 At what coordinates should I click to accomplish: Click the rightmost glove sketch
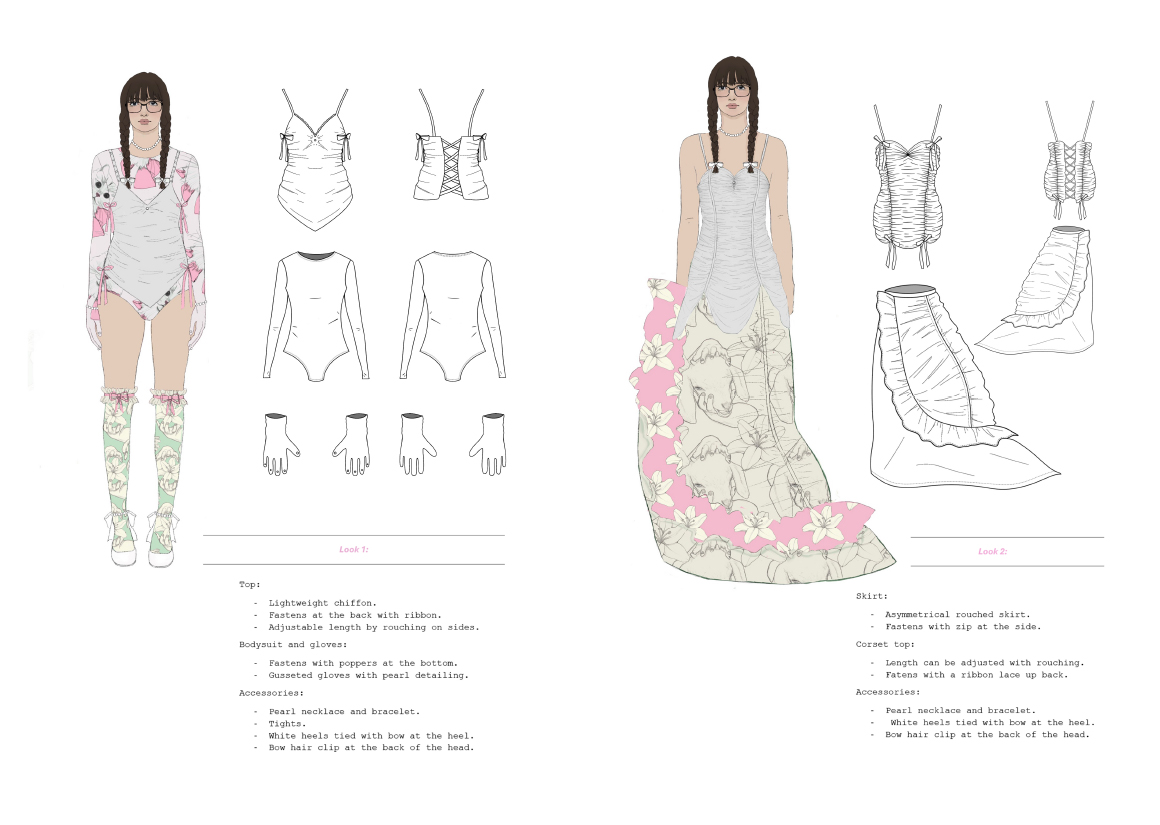pyautogui.click(x=488, y=444)
